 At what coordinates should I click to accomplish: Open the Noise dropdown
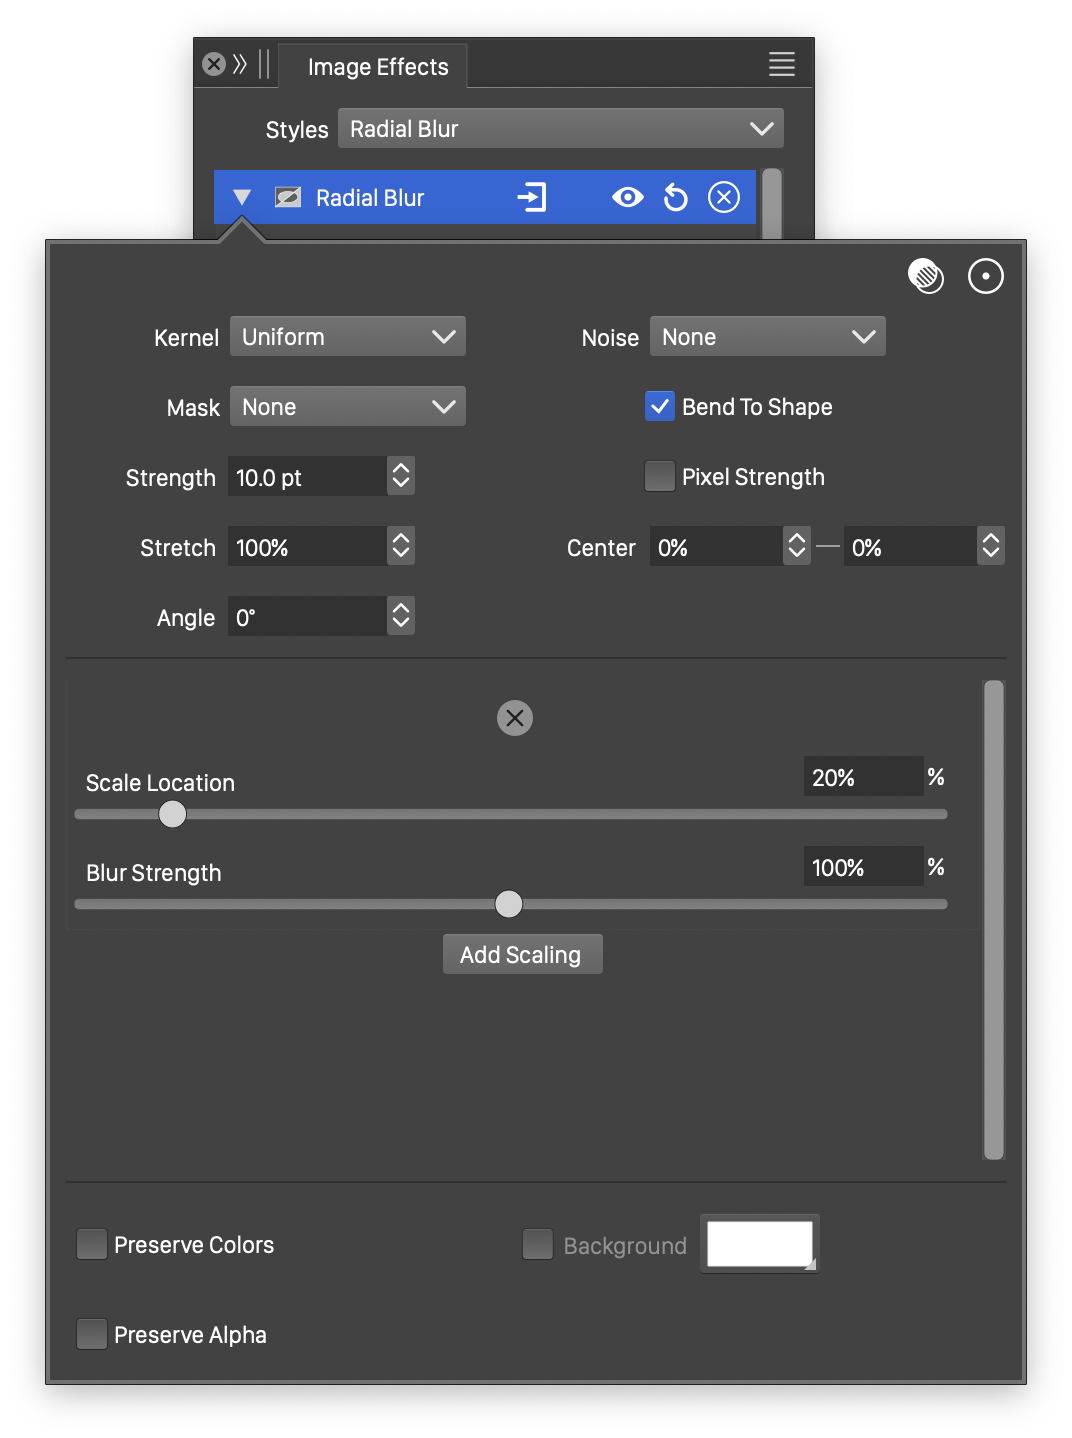[767, 337]
